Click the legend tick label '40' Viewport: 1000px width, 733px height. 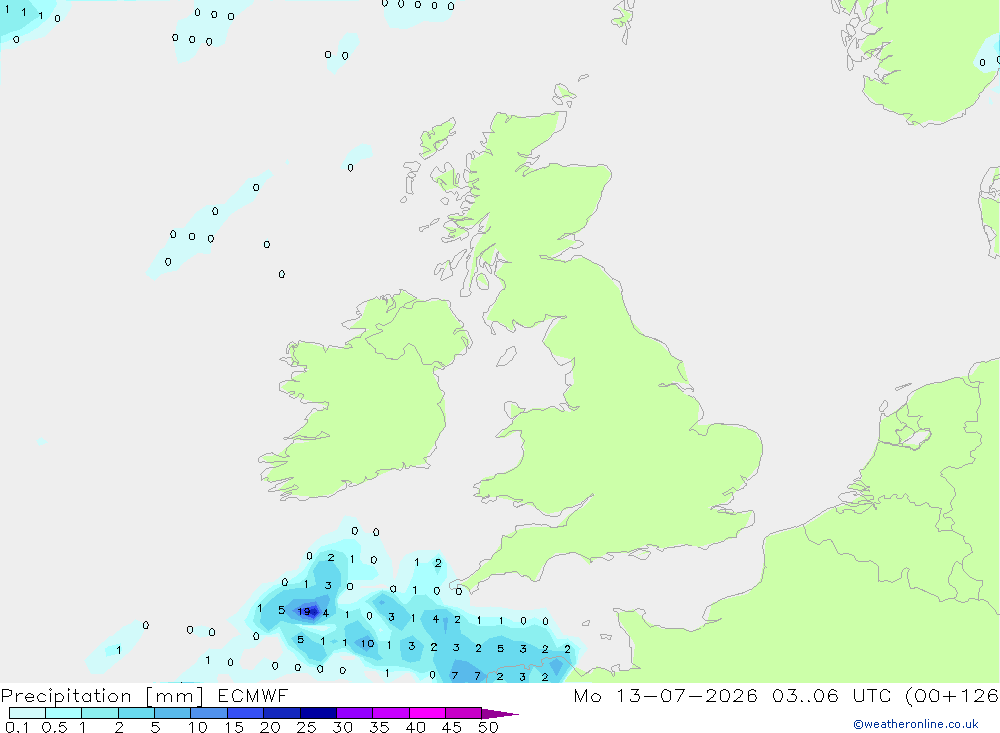point(415,727)
